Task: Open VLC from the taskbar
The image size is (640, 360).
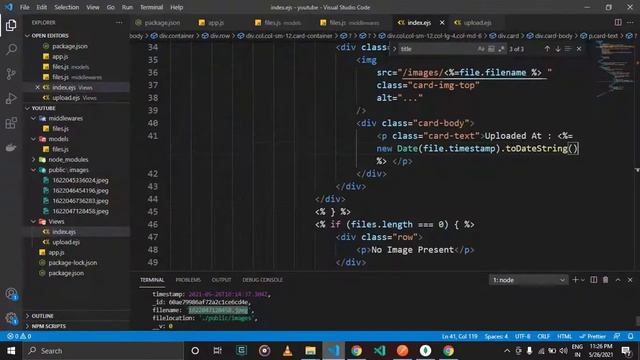Action: click(x=287, y=351)
